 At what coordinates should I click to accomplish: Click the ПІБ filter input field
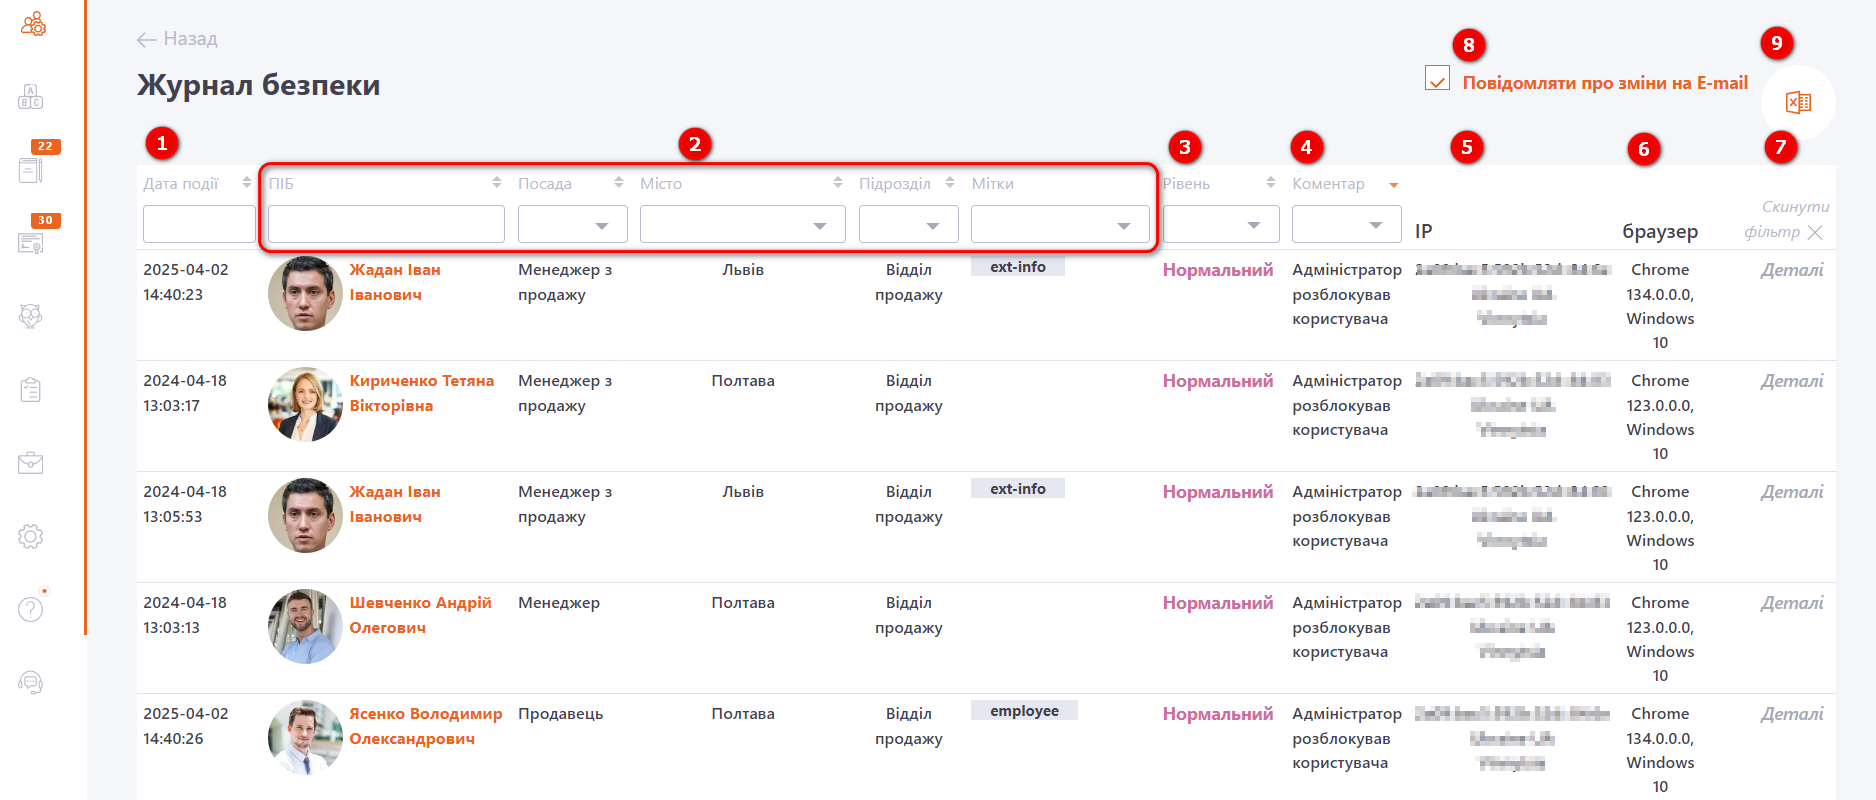click(x=386, y=225)
